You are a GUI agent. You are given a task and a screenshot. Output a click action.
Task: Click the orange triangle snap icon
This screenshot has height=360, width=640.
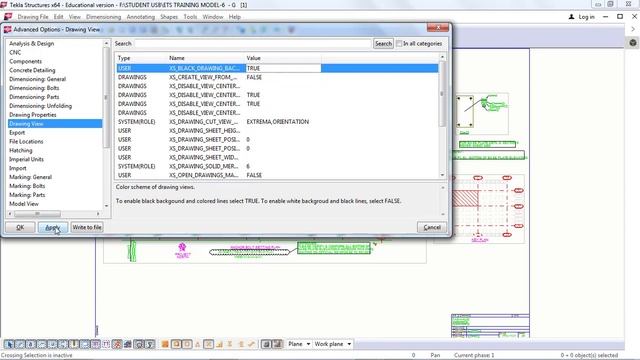[198, 344]
